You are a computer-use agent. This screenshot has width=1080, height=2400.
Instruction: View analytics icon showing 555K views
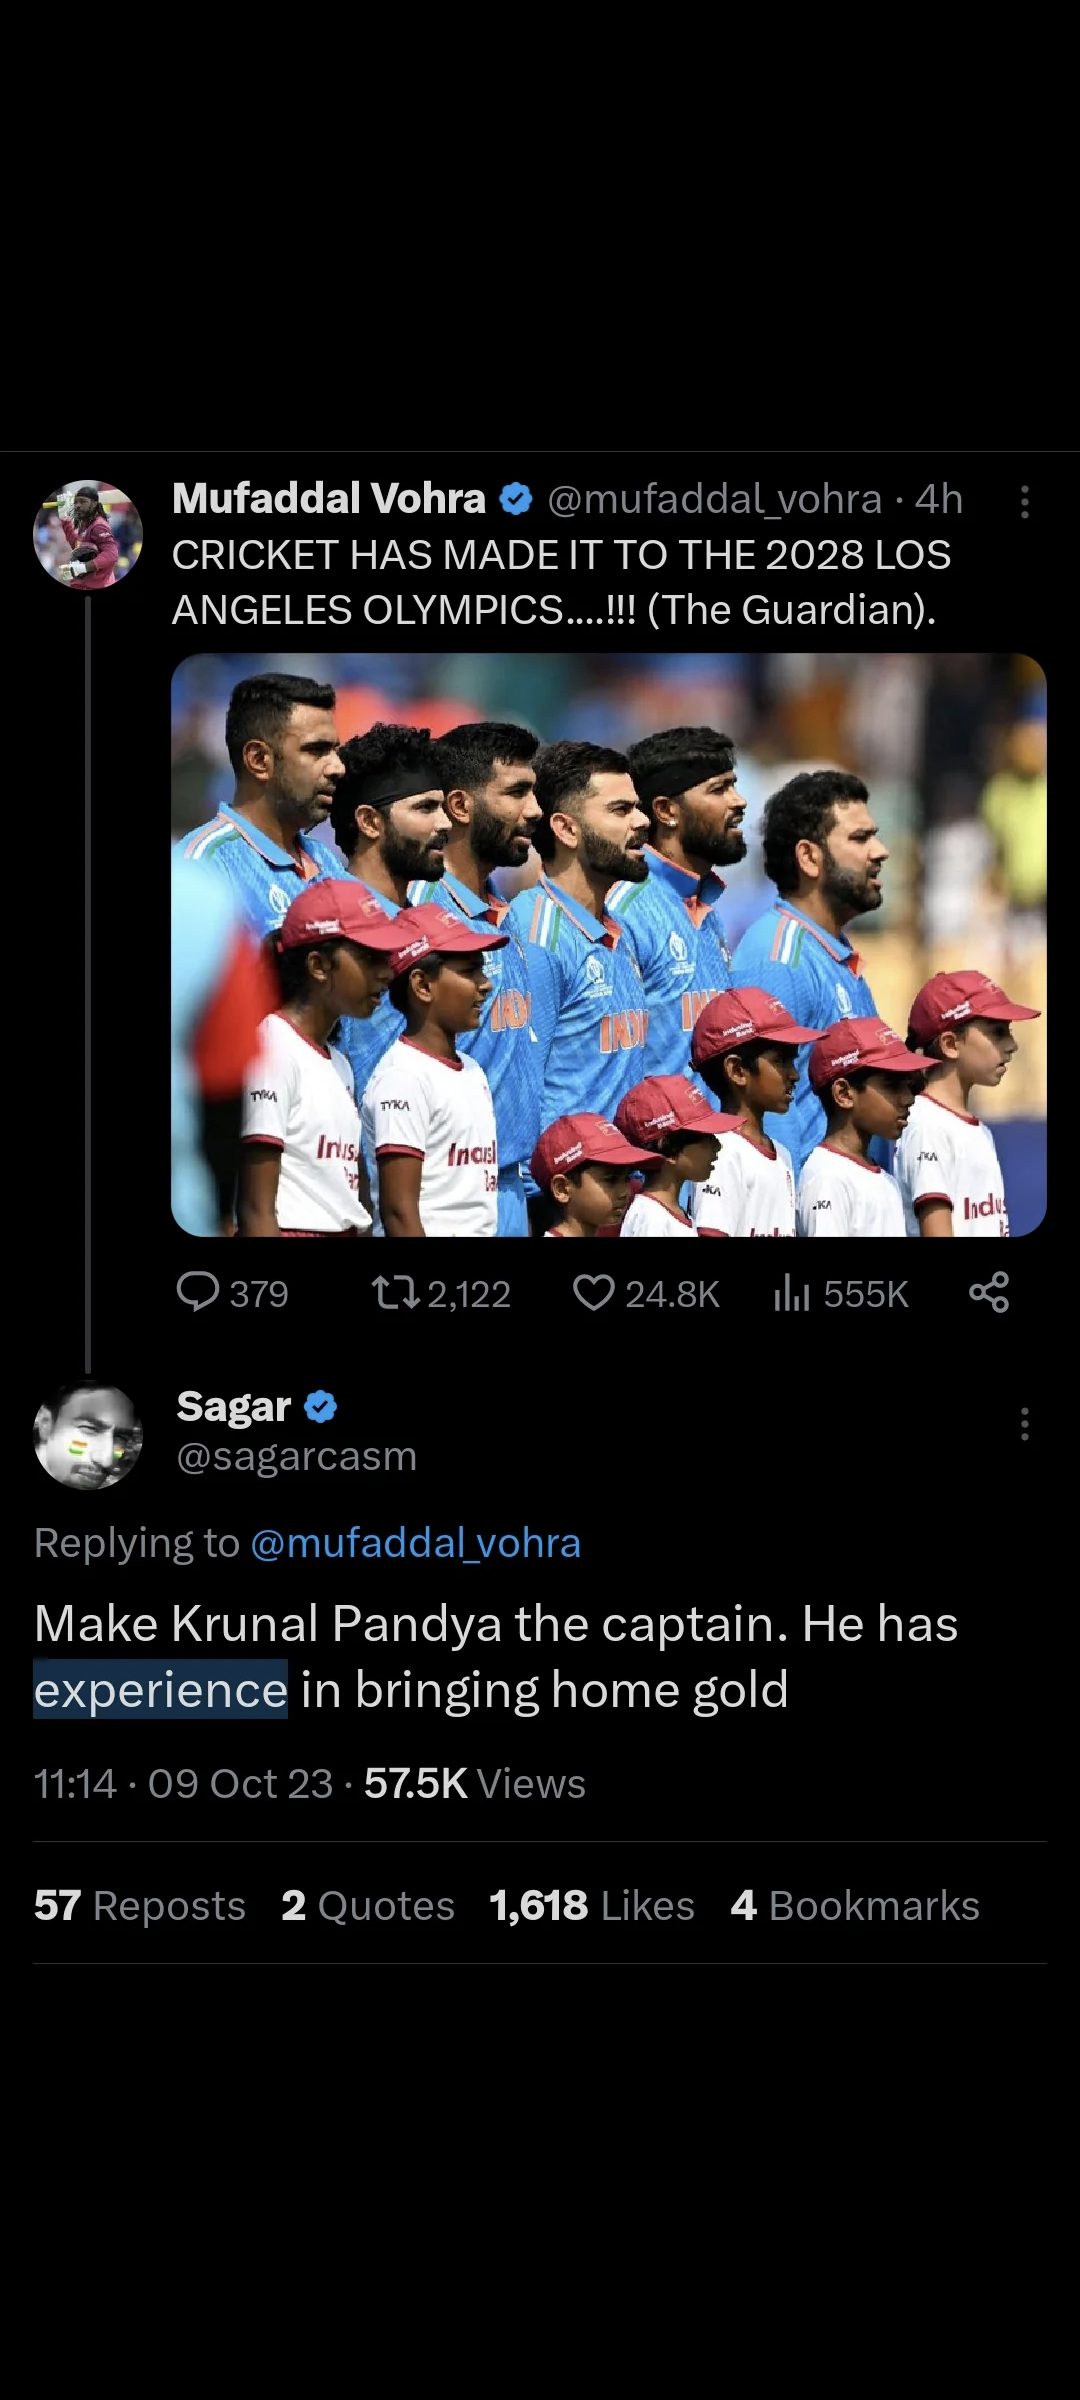(791, 1293)
